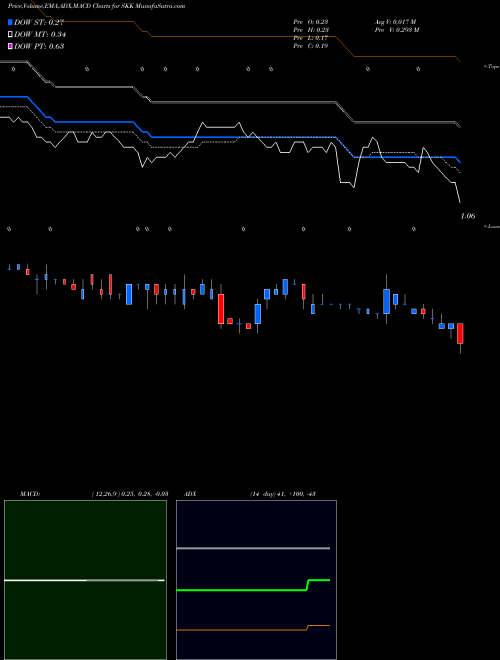The width and height of the screenshot is (500, 660).
Task: Select the 'DOW ST: 0.27' legend text
Action: point(39,22)
